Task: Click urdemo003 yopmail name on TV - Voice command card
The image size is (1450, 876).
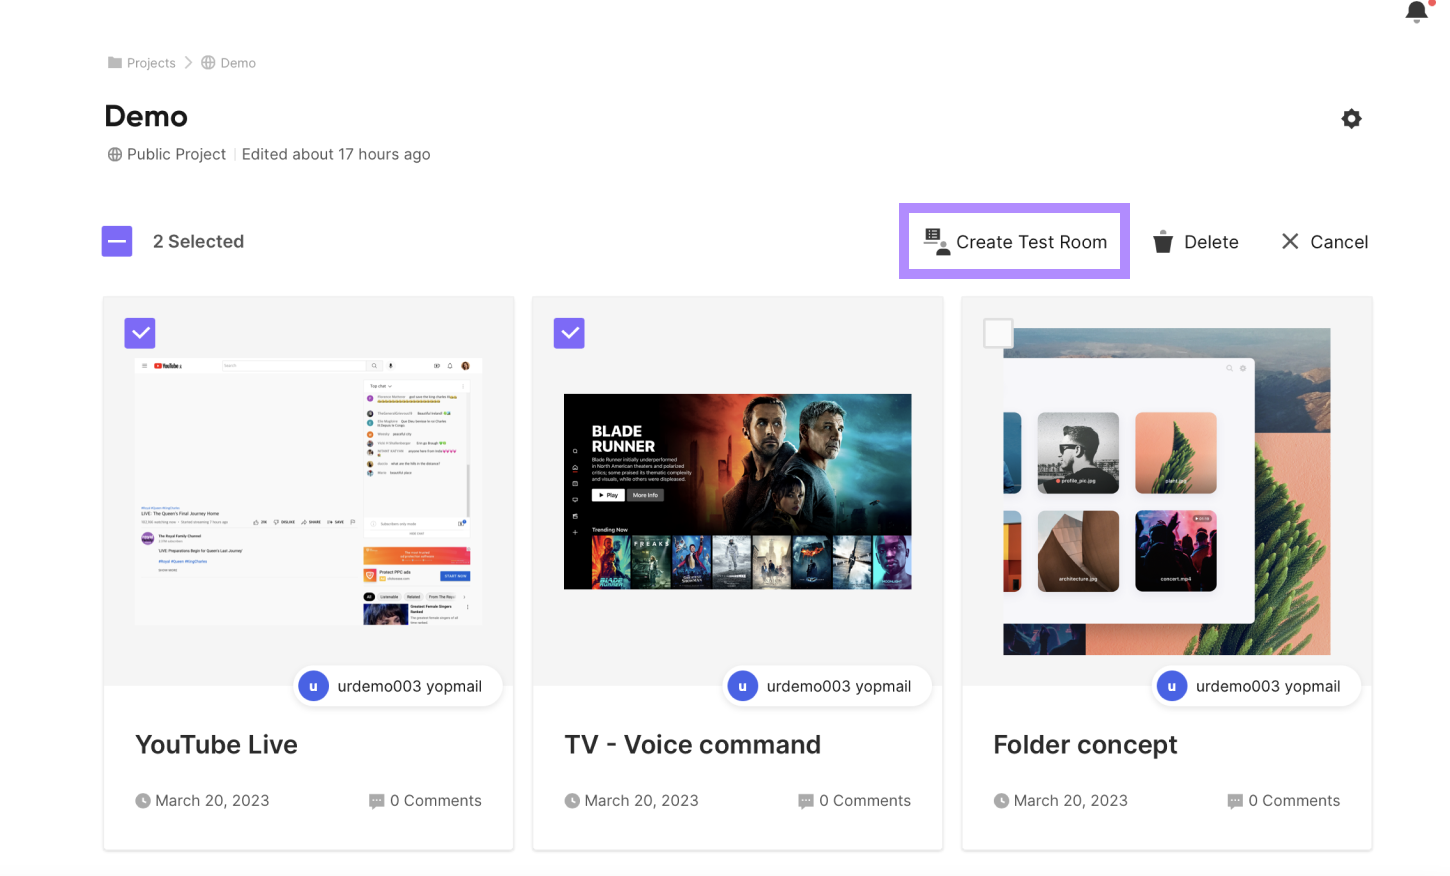Action: (839, 686)
